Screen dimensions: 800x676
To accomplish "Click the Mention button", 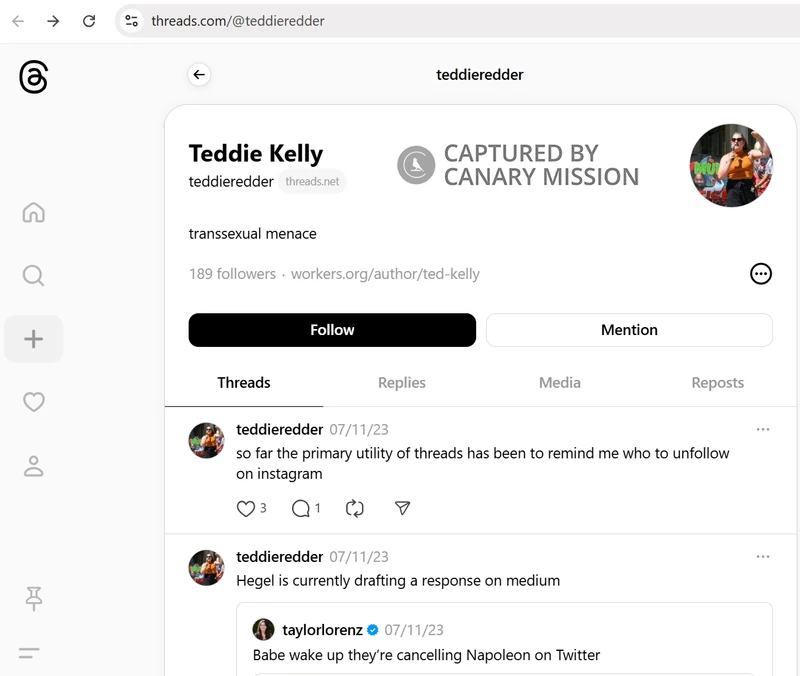I will click(629, 329).
